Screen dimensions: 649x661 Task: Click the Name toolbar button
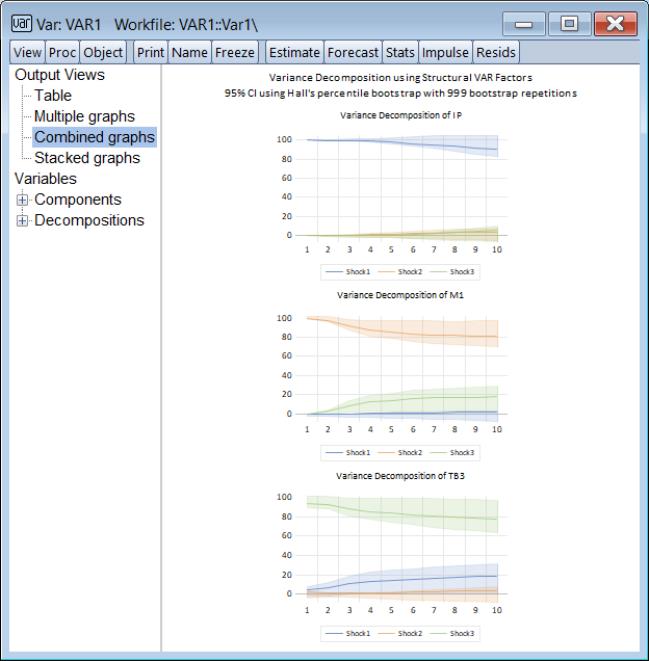click(x=190, y=52)
